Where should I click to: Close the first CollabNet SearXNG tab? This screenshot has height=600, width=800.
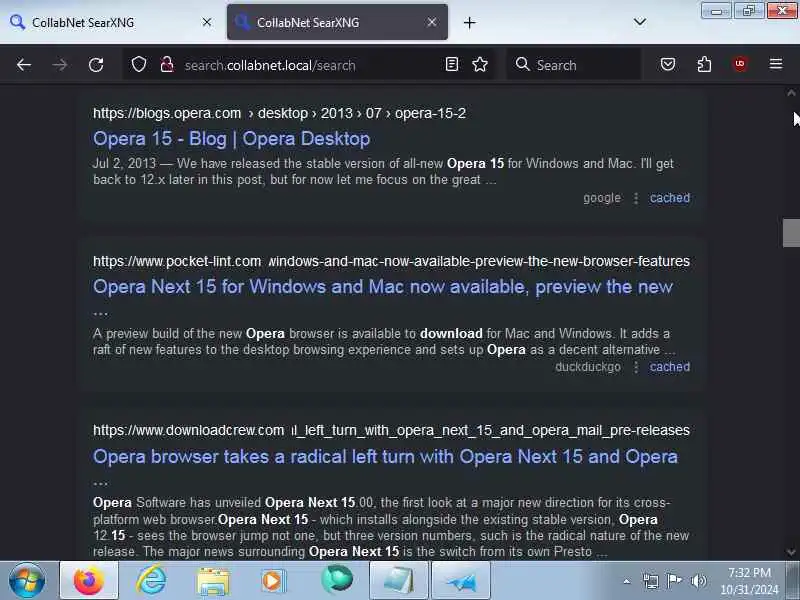[x=207, y=22]
